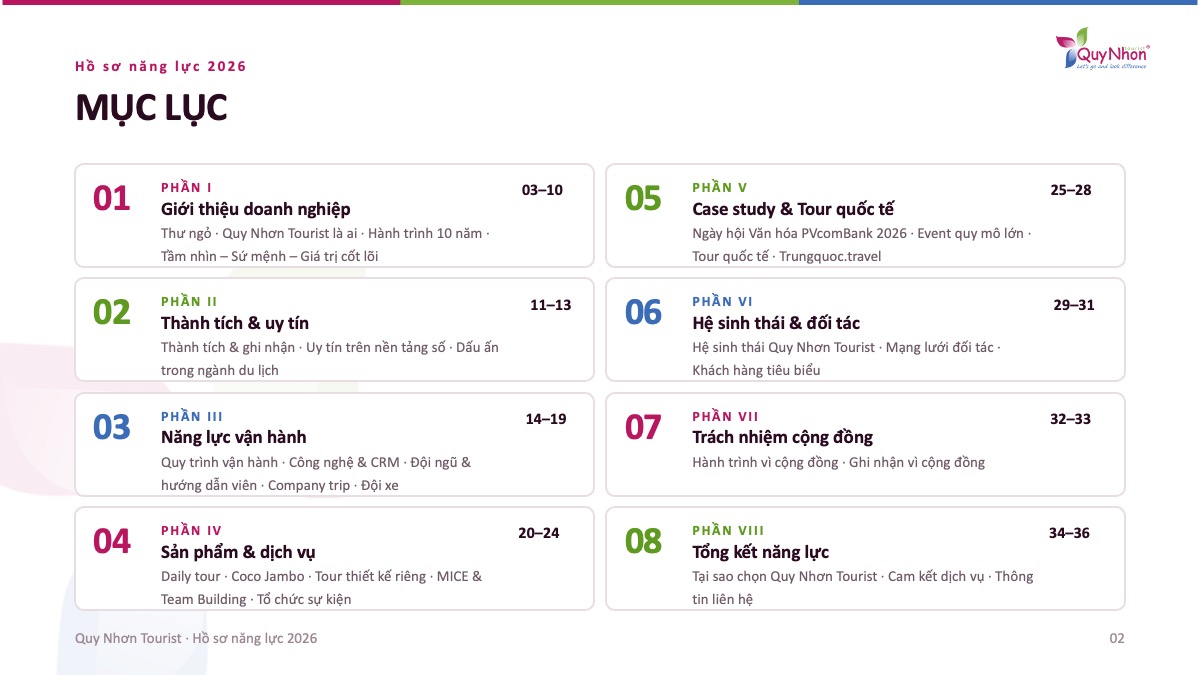Open Hệ sinh thái & đối tác section
The height and width of the screenshot is (675, 1200).
776,323
